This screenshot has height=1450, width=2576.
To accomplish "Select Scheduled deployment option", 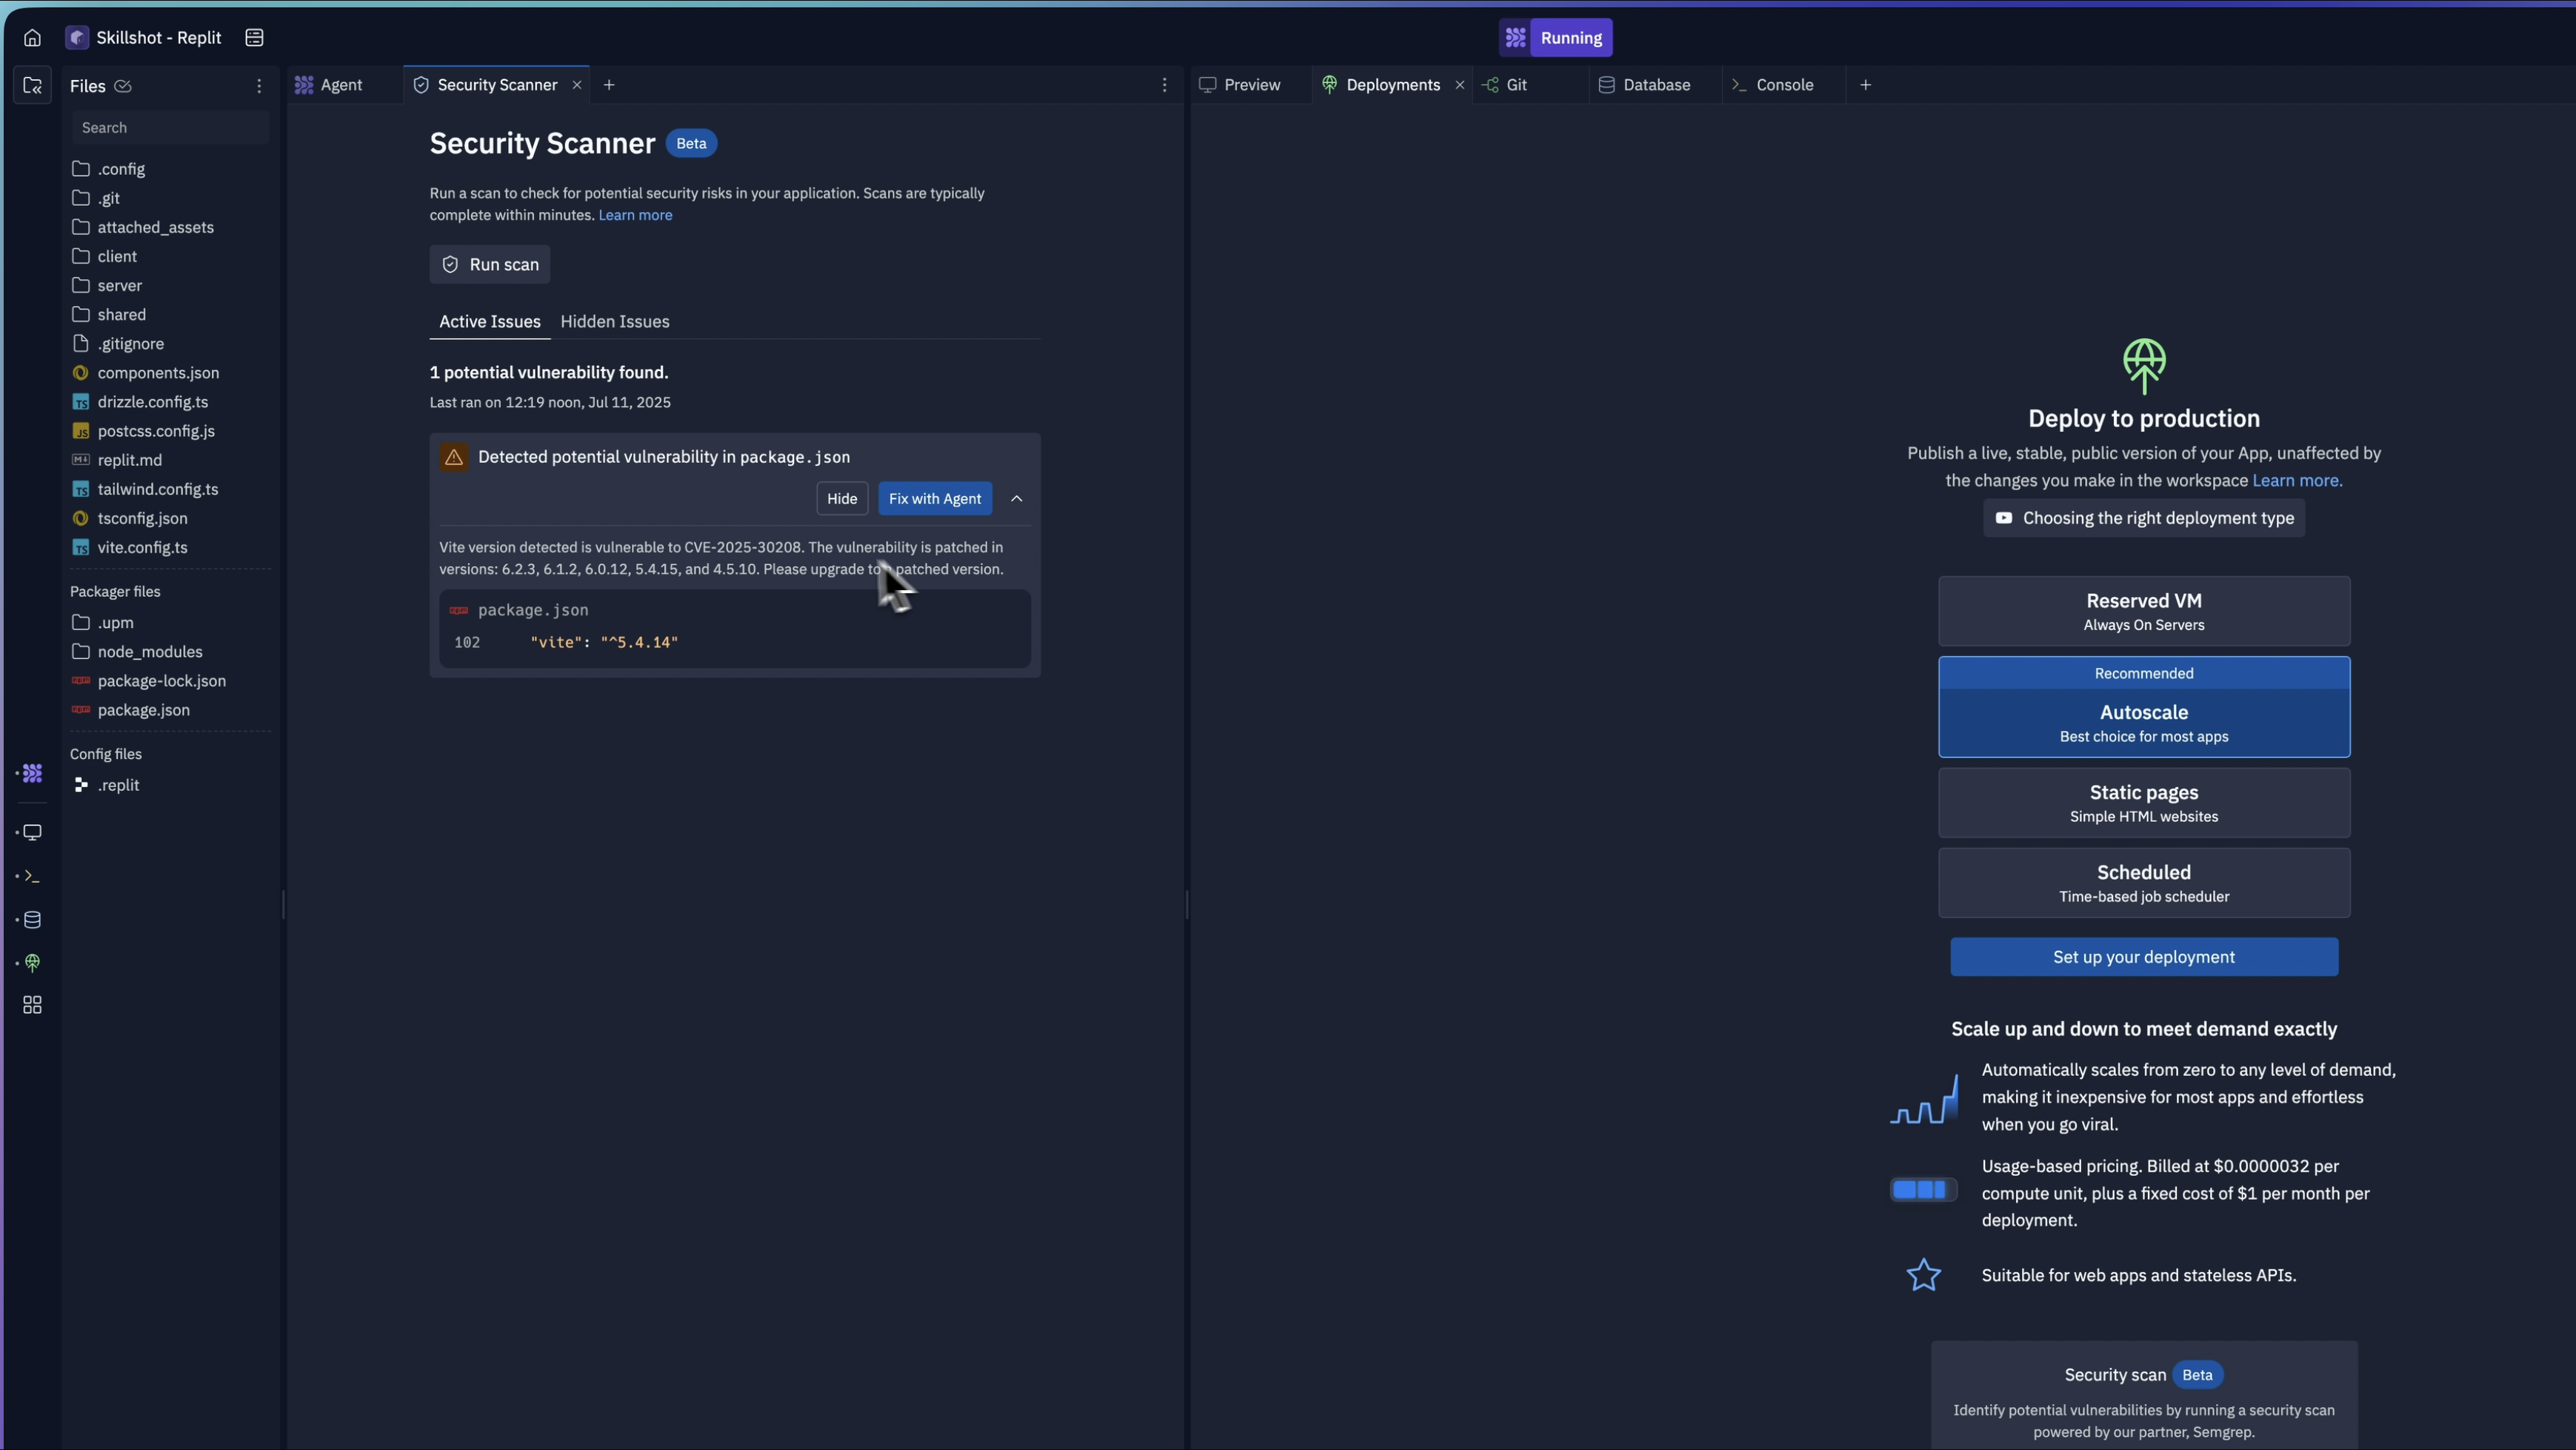I will (2144, 883).
